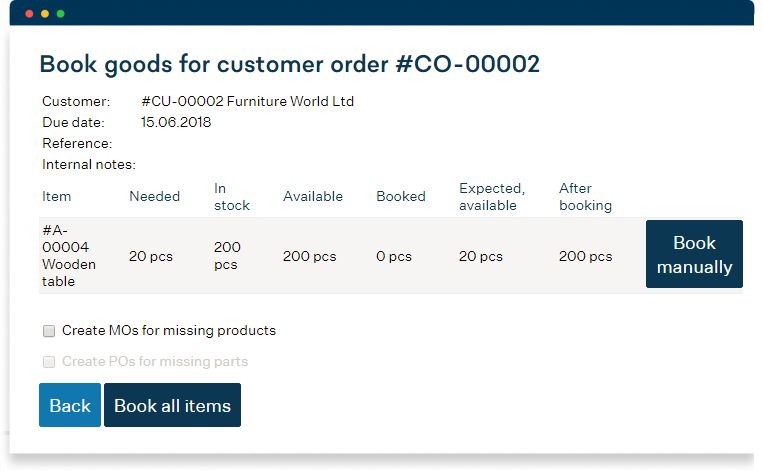763x471 pixels.
Task: Click the Booked column header
Action: [x=400, y=197]
